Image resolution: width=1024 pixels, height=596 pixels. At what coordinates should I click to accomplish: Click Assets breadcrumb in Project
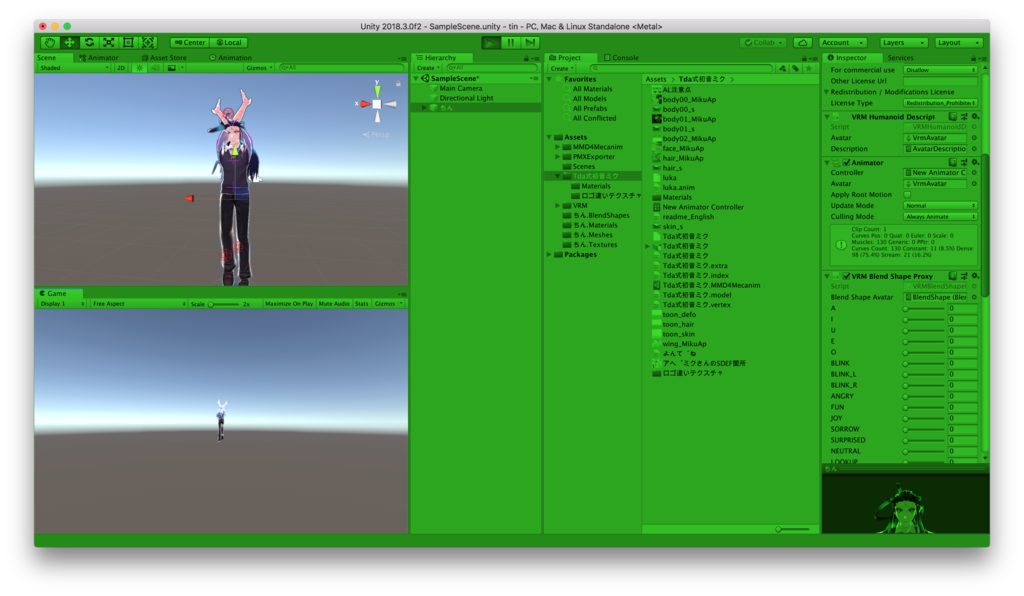tap(656, 79)
